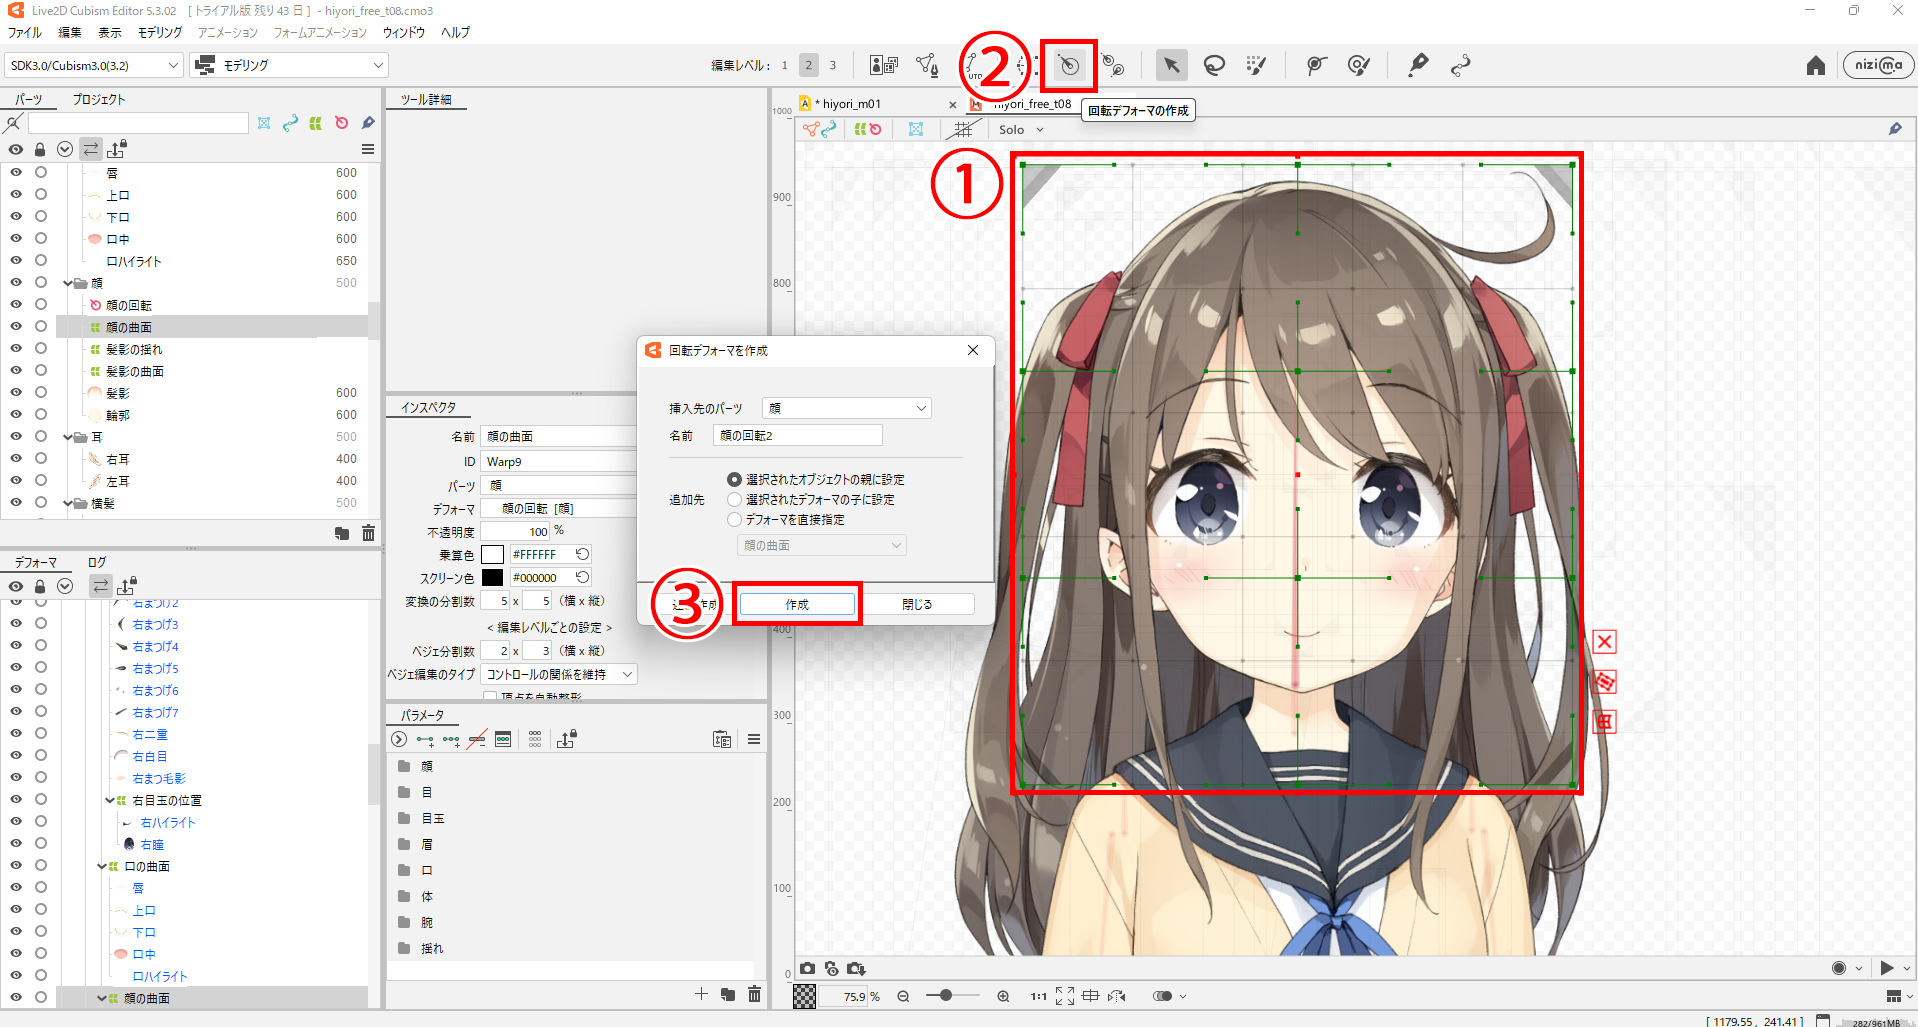This screenshot has width=1918, height=1027.
Task: Click the 1:1 actual size button
Action: point(1039,996)
